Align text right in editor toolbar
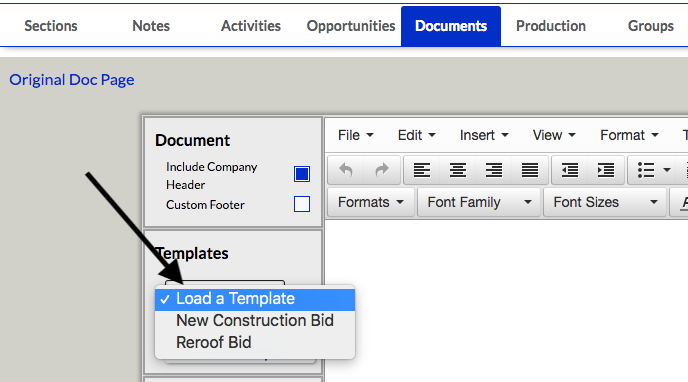The image size is (688, 382). coord(494,170)
